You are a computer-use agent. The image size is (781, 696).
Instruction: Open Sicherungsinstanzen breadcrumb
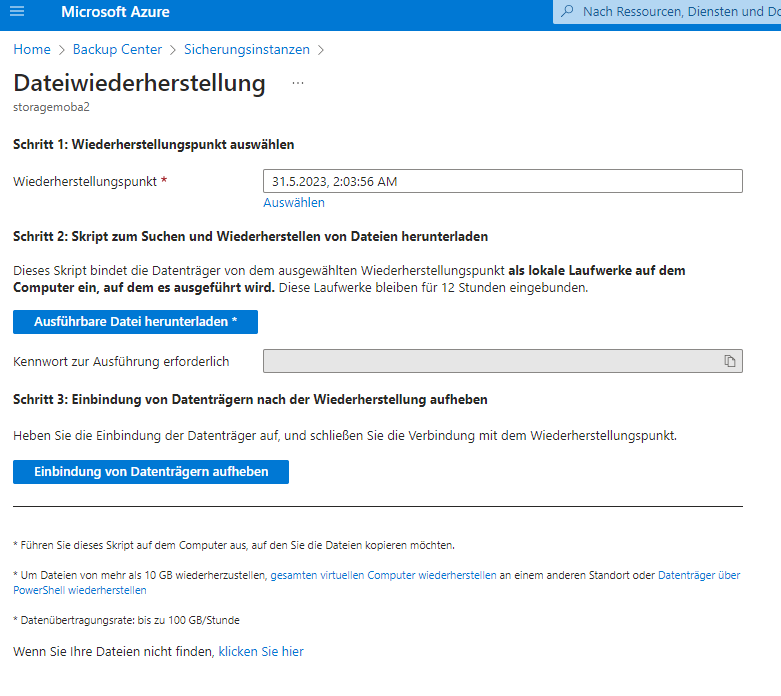247,49
